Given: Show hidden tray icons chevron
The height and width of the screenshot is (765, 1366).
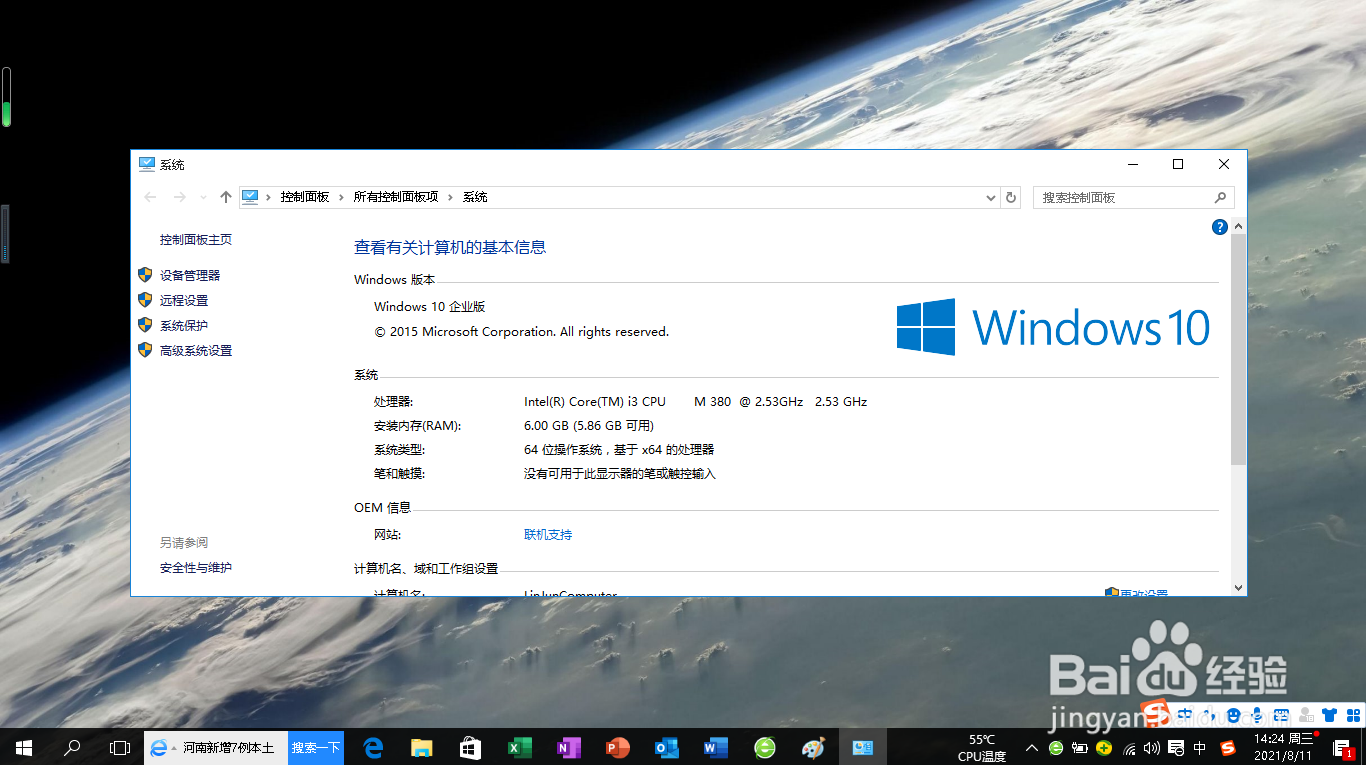Looking at the screenshot, I should [x=1032, y=748].
